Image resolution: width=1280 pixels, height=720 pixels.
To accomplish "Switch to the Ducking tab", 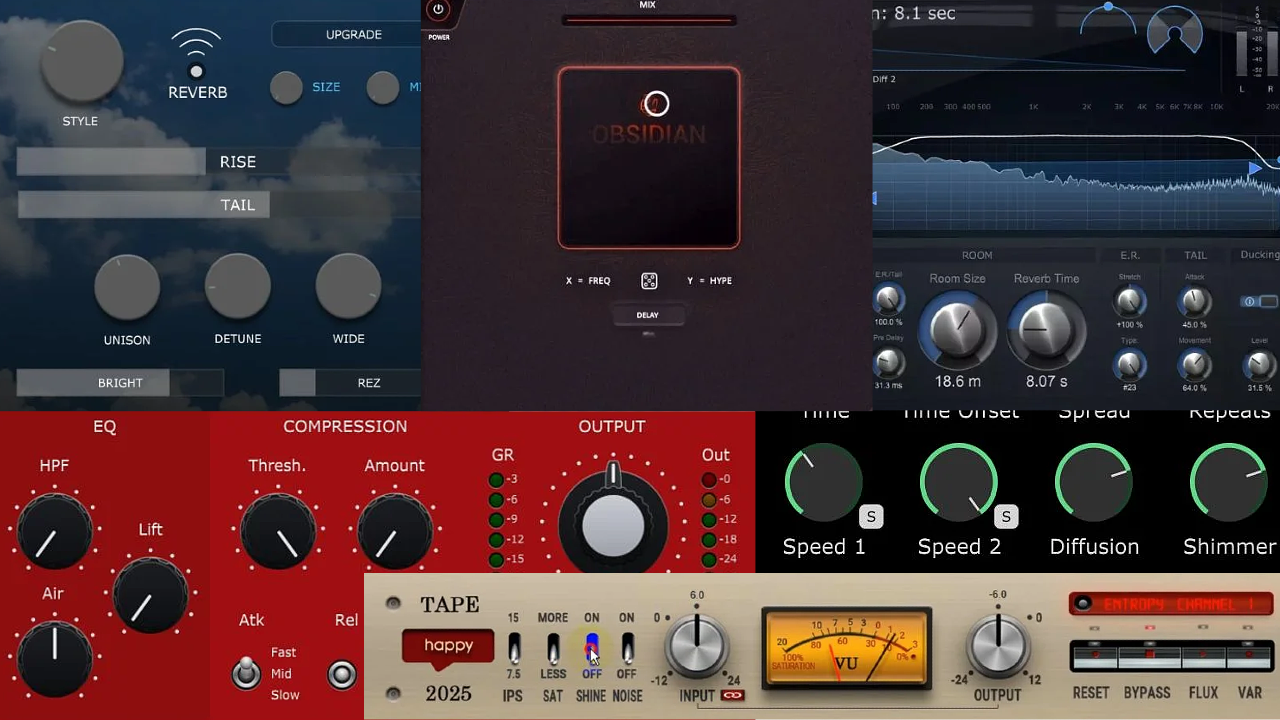I will [x=1258, y=254].
